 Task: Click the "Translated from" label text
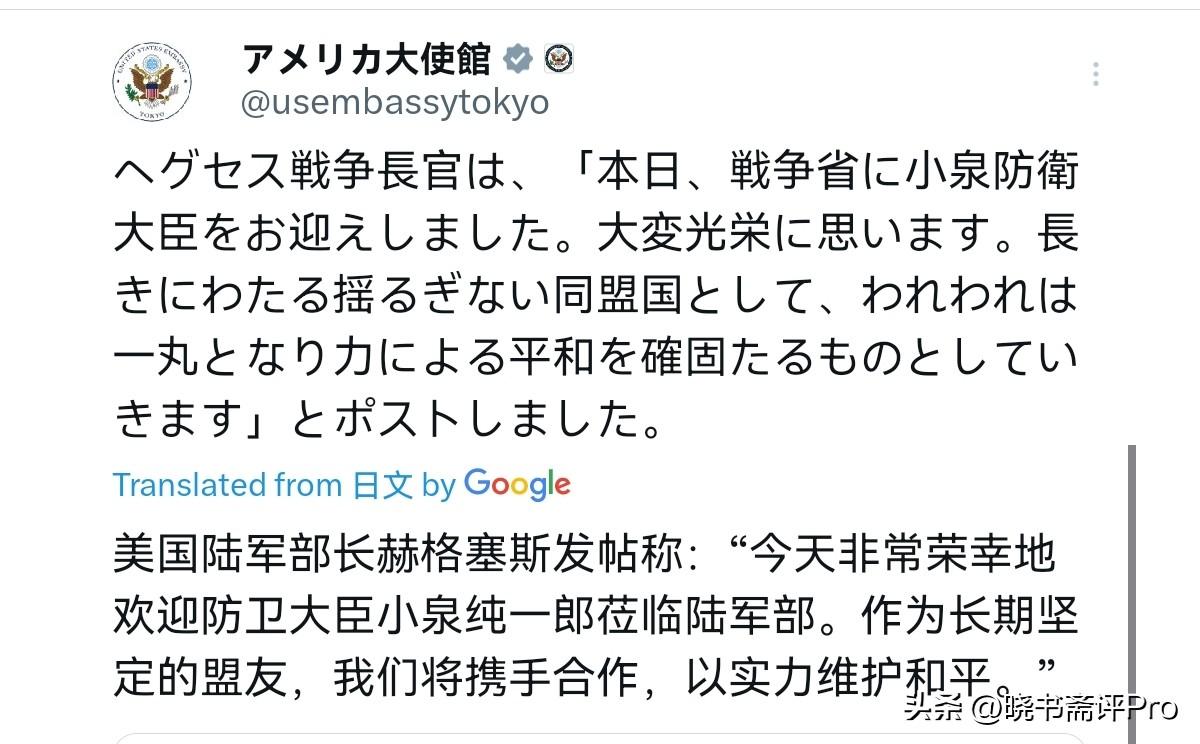(227, 486)
